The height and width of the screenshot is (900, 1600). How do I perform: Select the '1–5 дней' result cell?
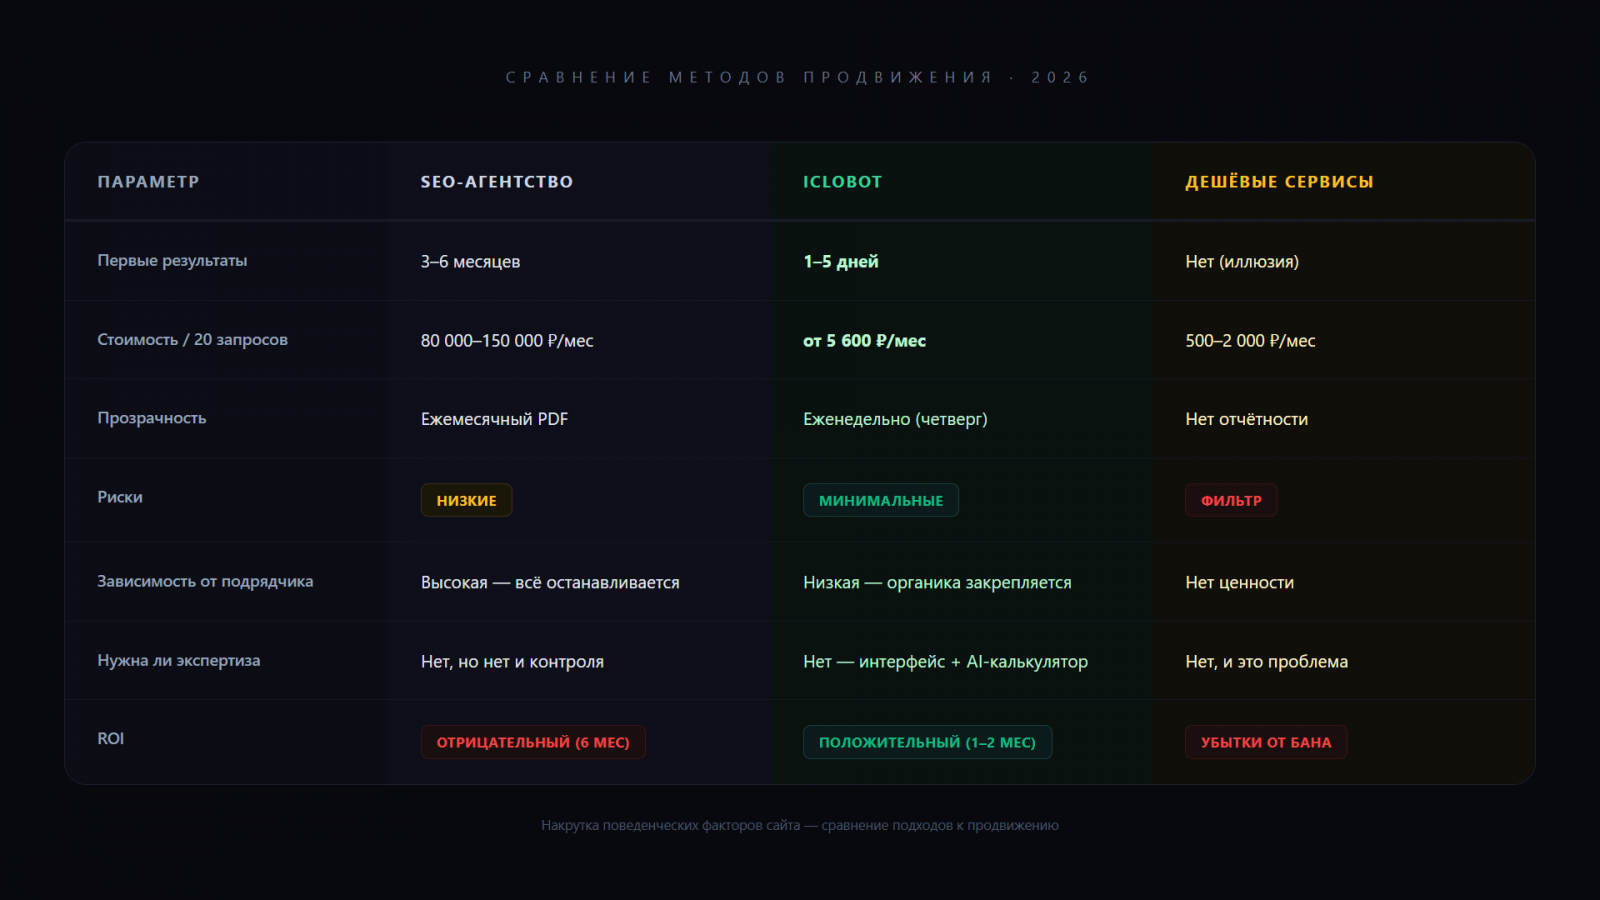(x=840, y=262)
